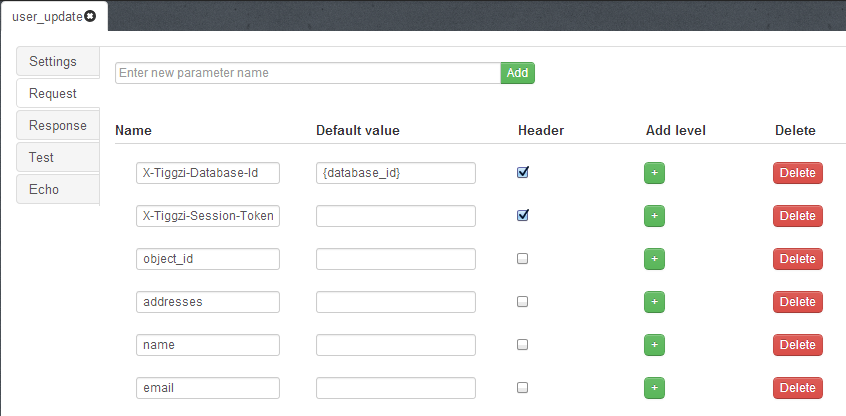Uncheck Header for X-Tiggzi-Database-Id
Image resolution: width=846 pixels, height=416 pixels.
click(522, 172)
